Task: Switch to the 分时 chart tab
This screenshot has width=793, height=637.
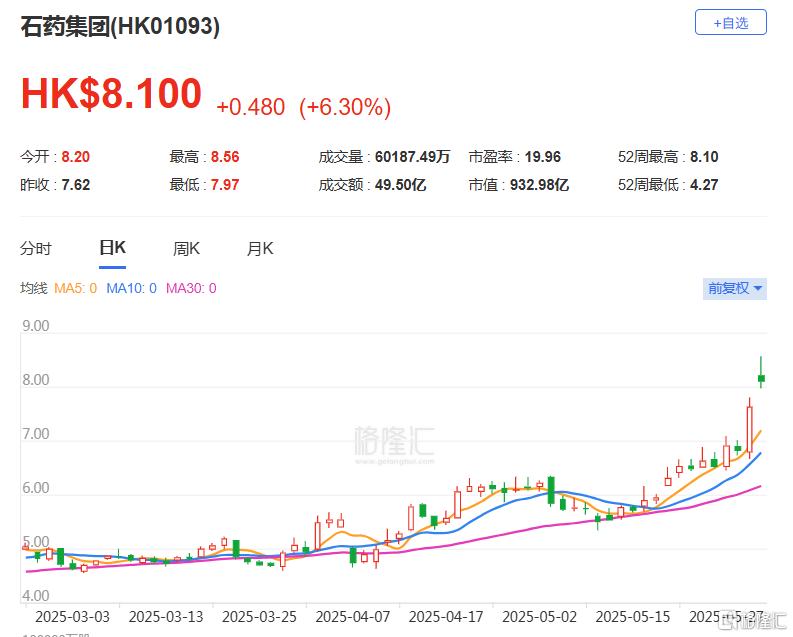Action: (x=36, y=248)
